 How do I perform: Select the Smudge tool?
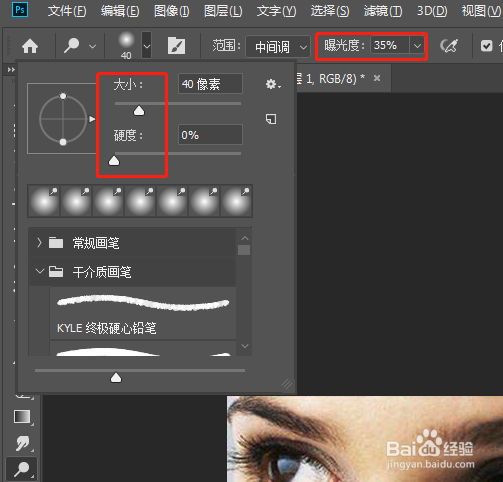click(x=22, y=443)
